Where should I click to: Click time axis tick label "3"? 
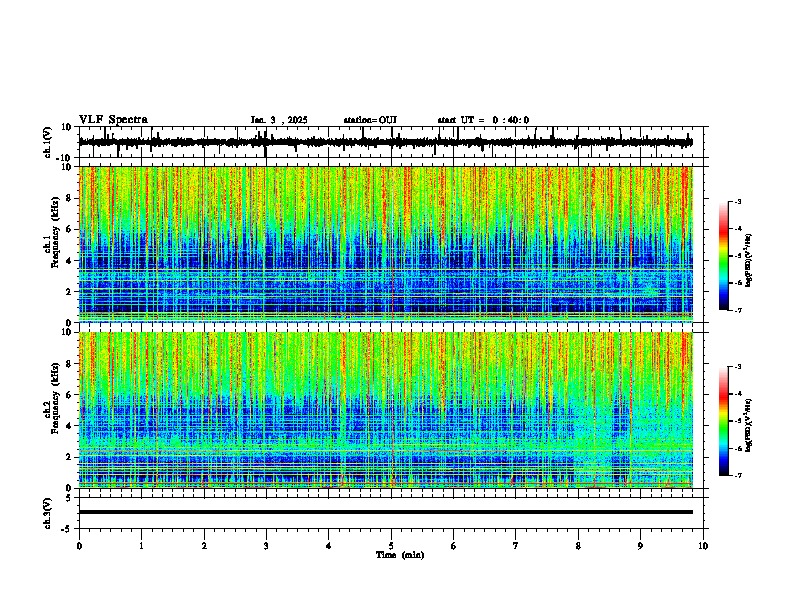point(266,546)
